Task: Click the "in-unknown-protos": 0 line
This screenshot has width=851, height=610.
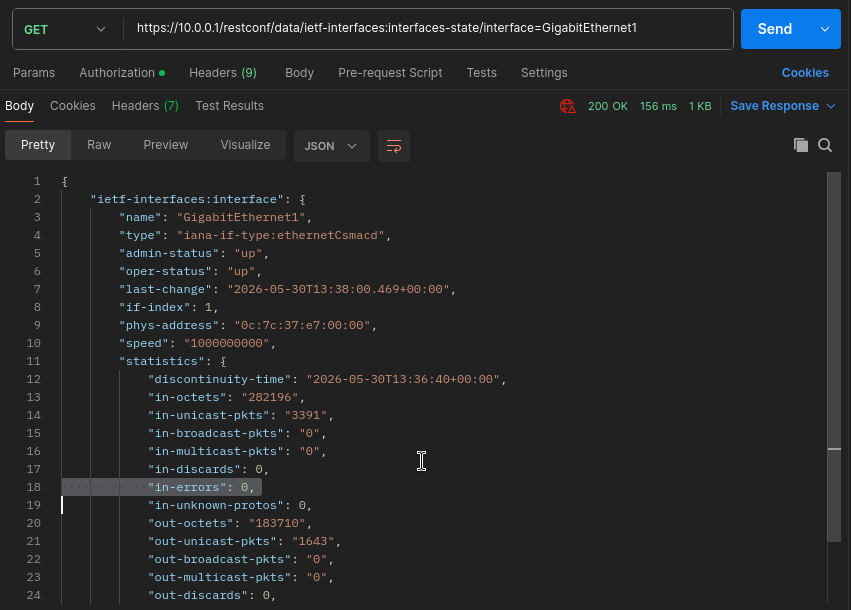Action: tap(230, 505)
